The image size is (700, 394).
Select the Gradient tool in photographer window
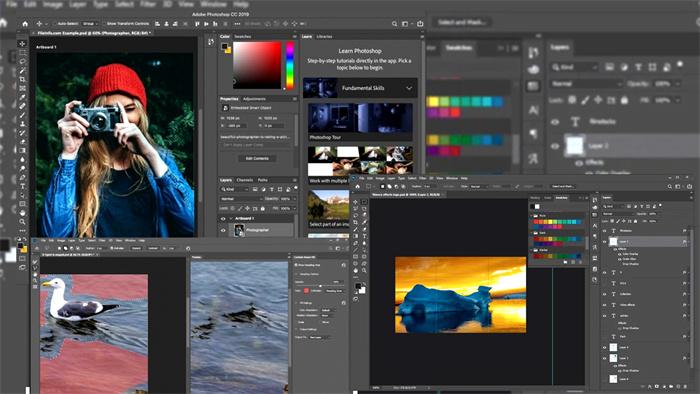coord(22,150)
